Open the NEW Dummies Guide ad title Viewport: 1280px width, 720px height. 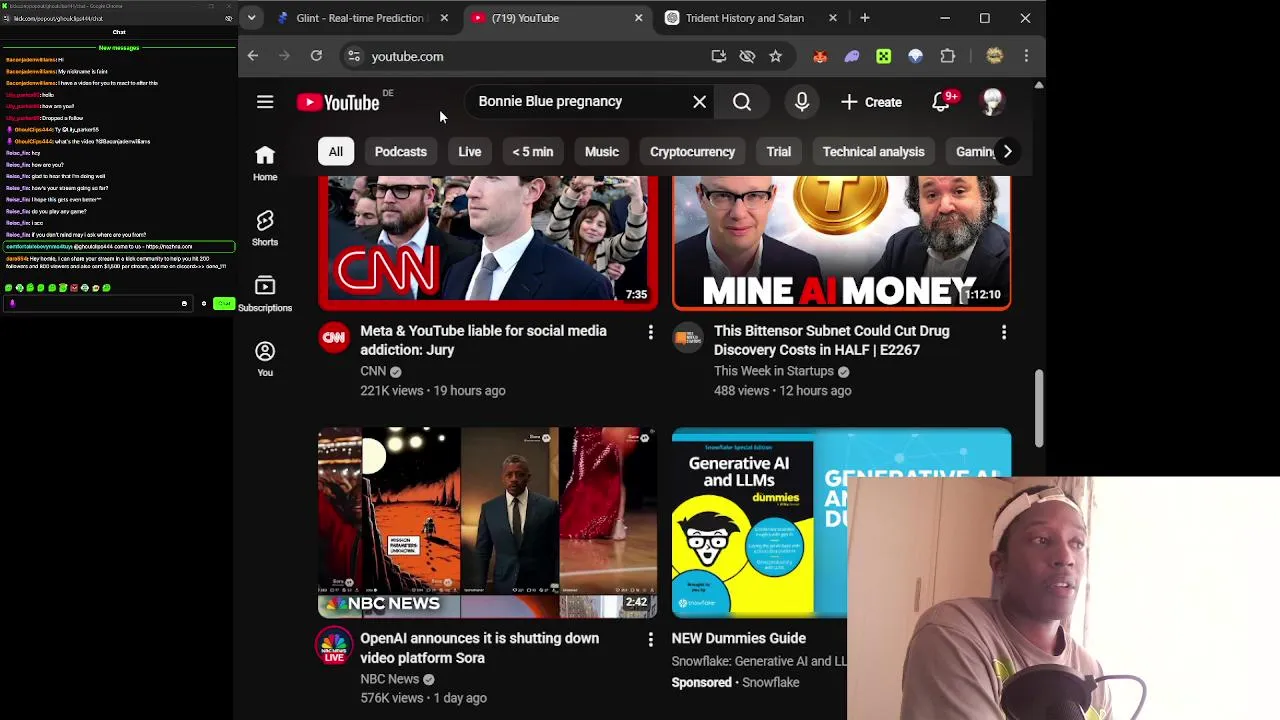click(x=739, y=638)
